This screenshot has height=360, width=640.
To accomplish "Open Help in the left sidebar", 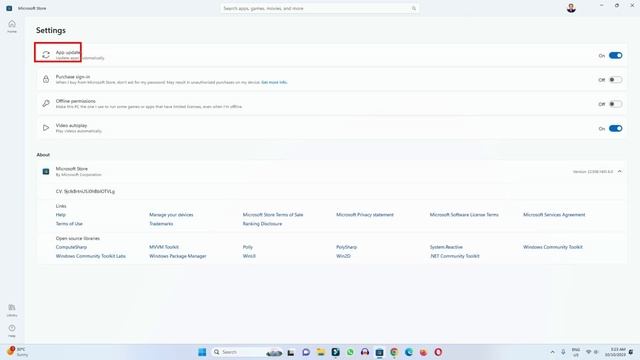I will click(12, 330).
